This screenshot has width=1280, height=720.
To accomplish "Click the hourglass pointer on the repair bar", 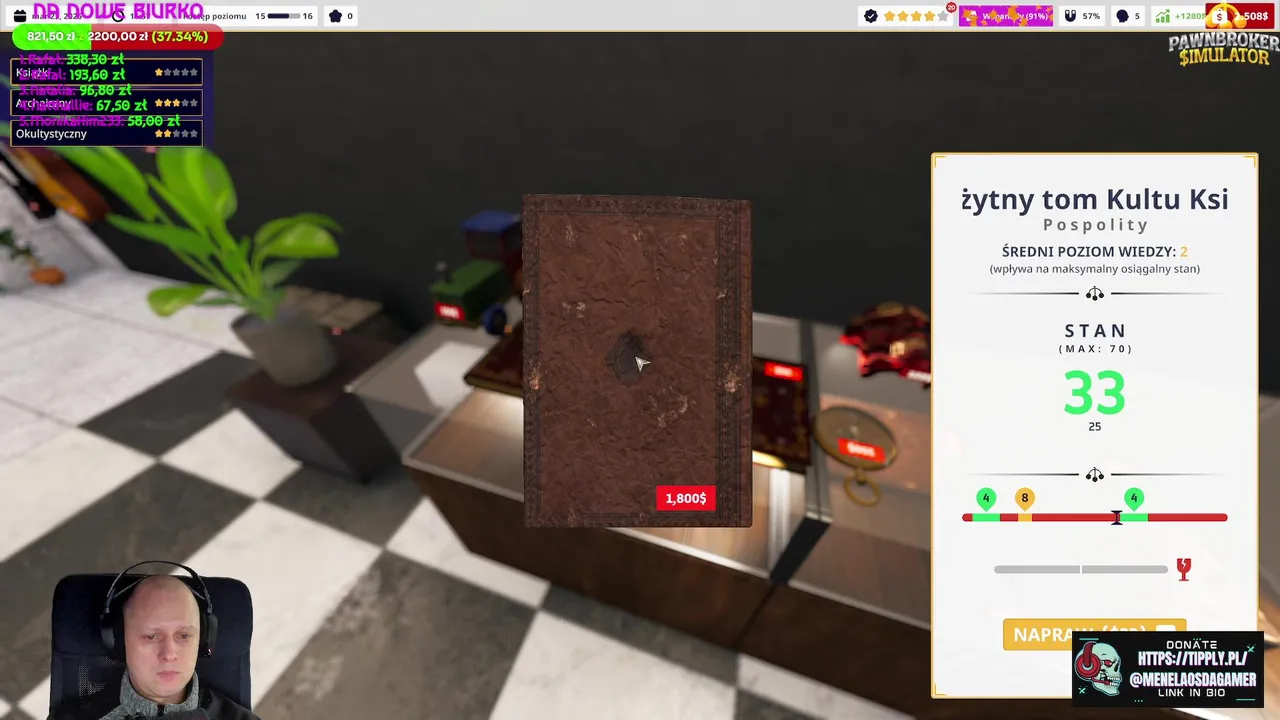I will [1117, 517].
